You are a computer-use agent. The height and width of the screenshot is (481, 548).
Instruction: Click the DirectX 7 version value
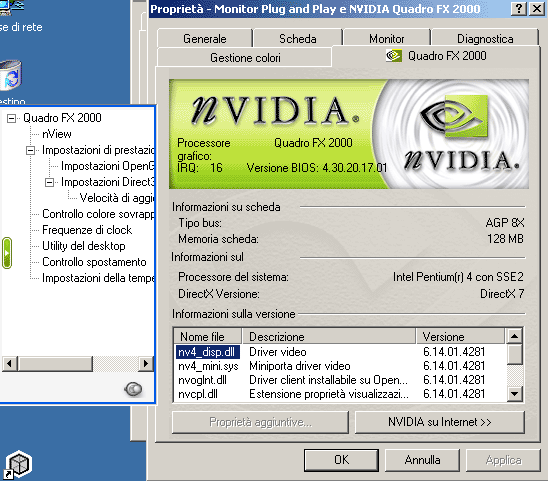coord(502,294)
